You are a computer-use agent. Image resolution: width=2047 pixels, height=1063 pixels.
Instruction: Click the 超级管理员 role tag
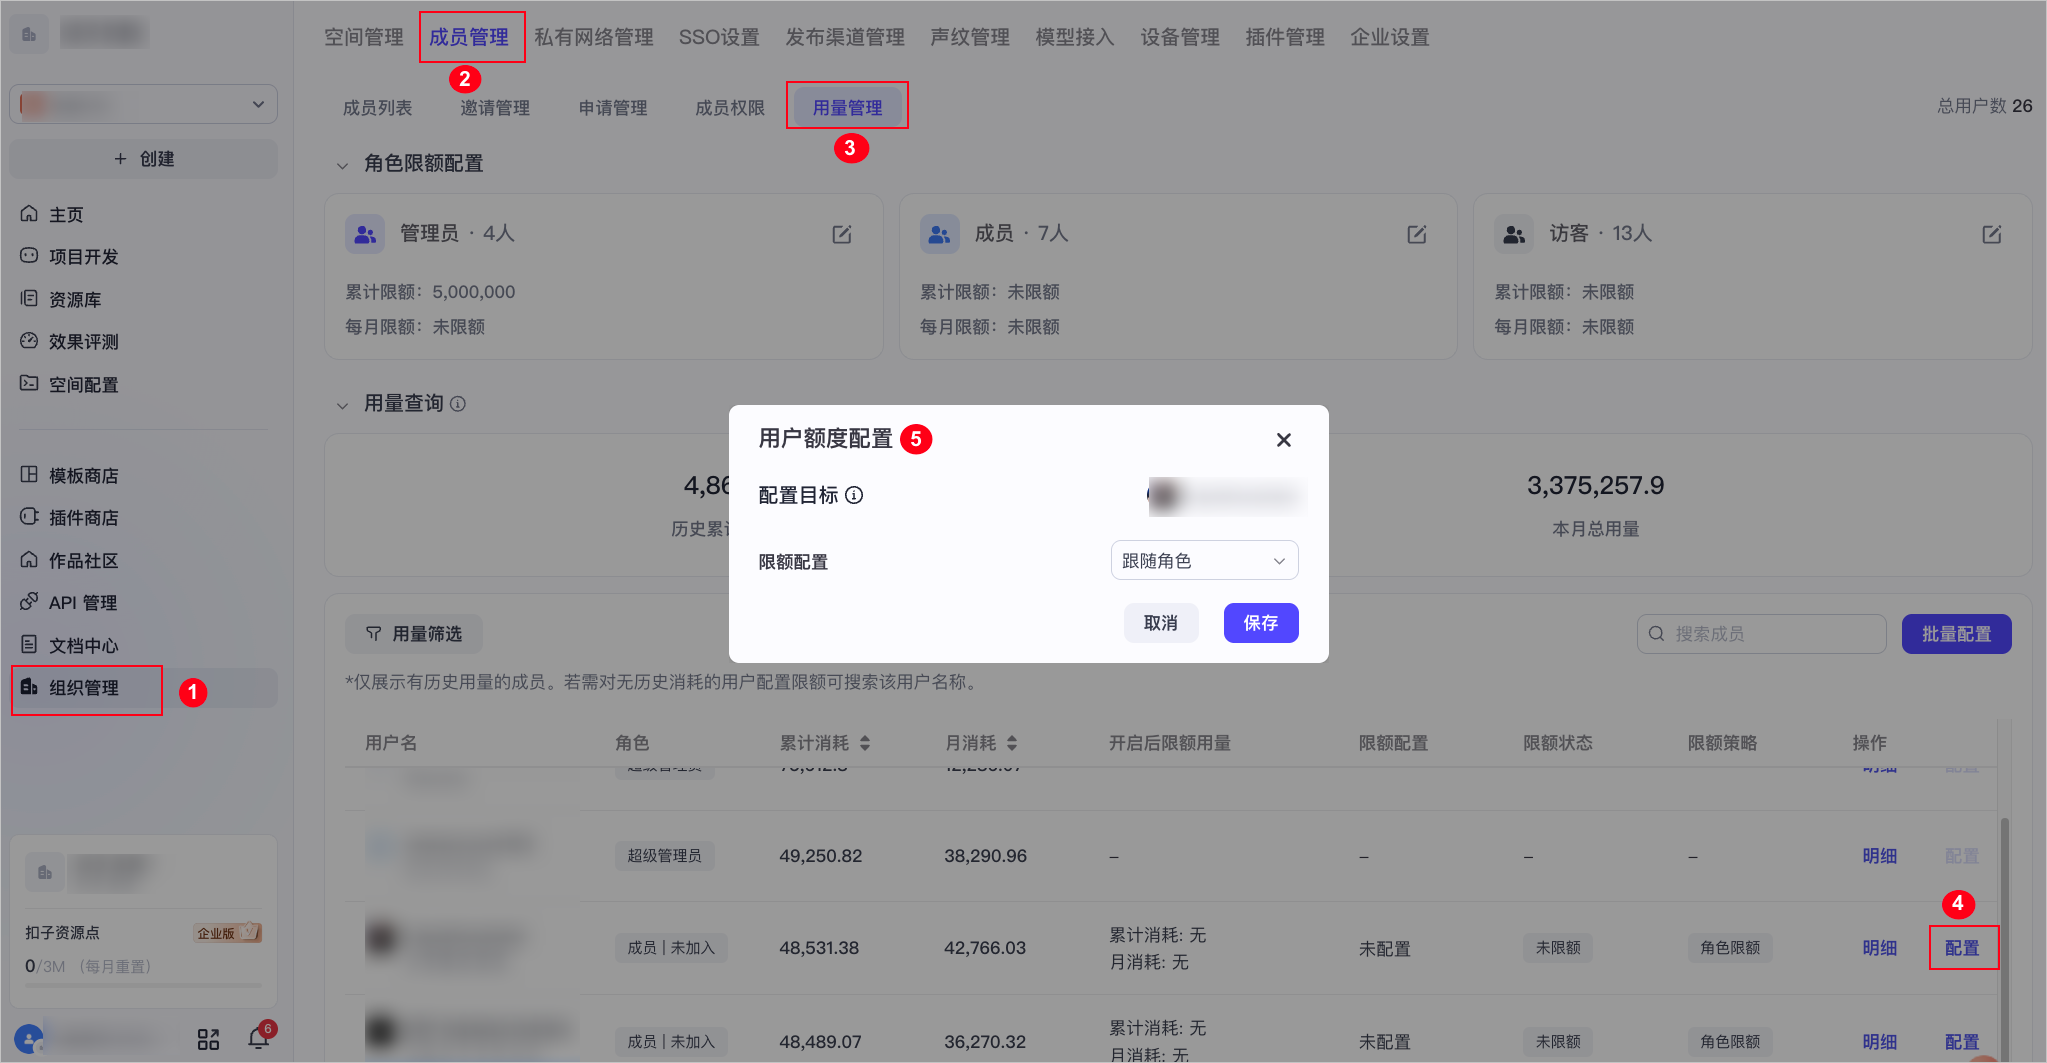[x=664, y=856]
